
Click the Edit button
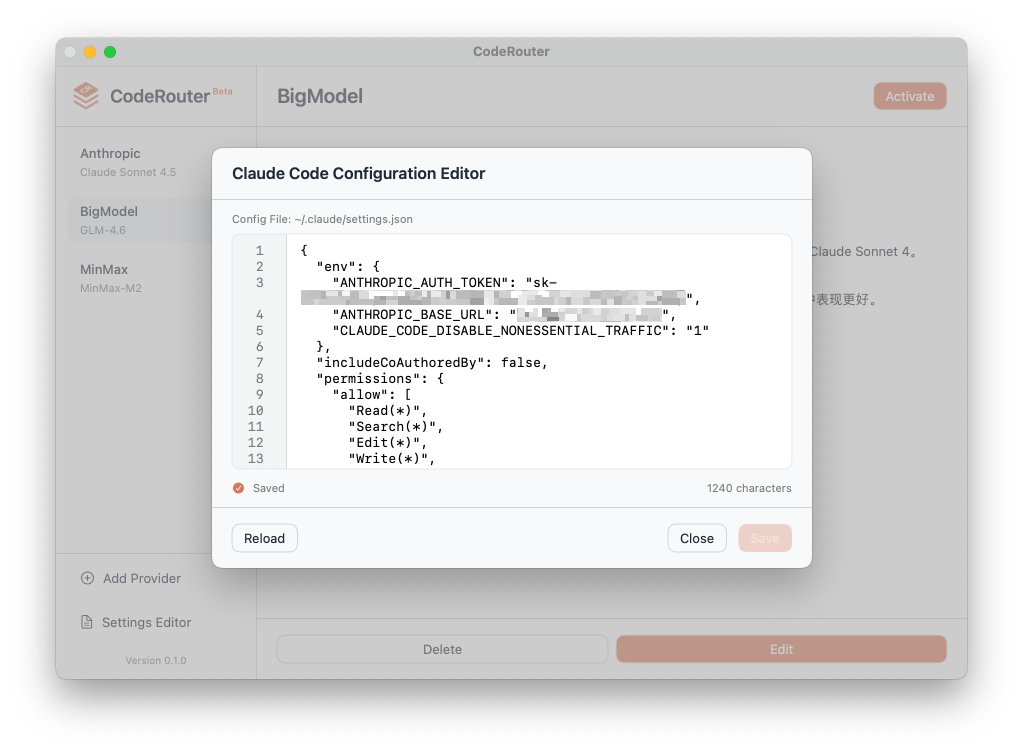click(780, 648)
